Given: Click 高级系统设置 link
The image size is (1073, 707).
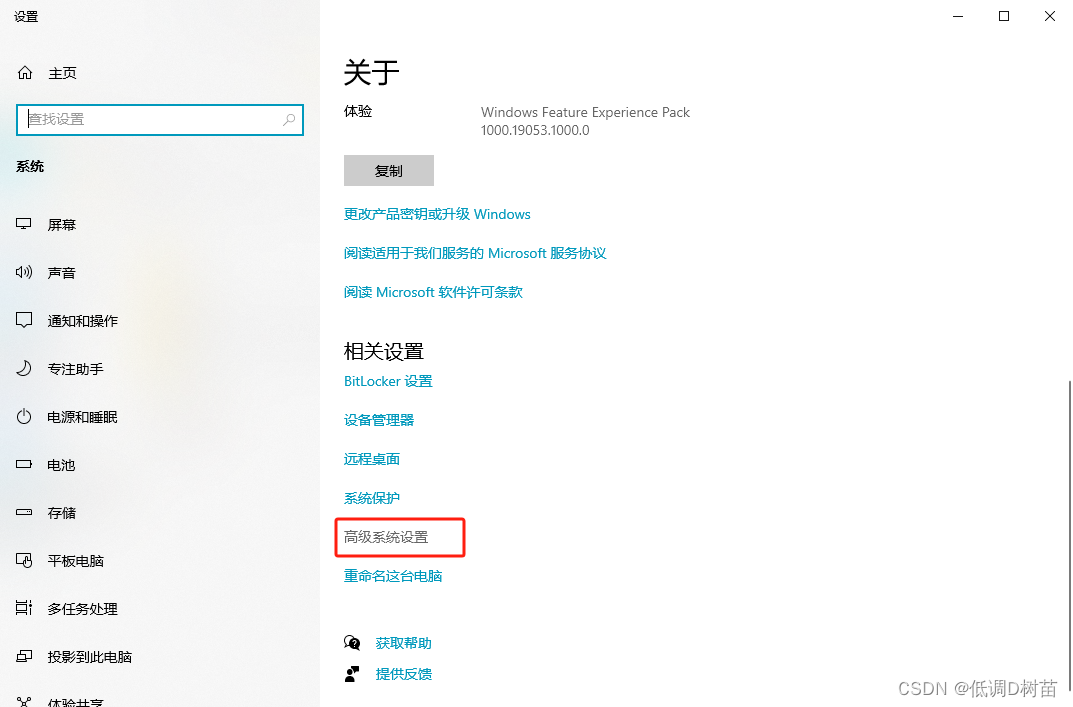Looking at the screenshot, I should click(386, 537).
